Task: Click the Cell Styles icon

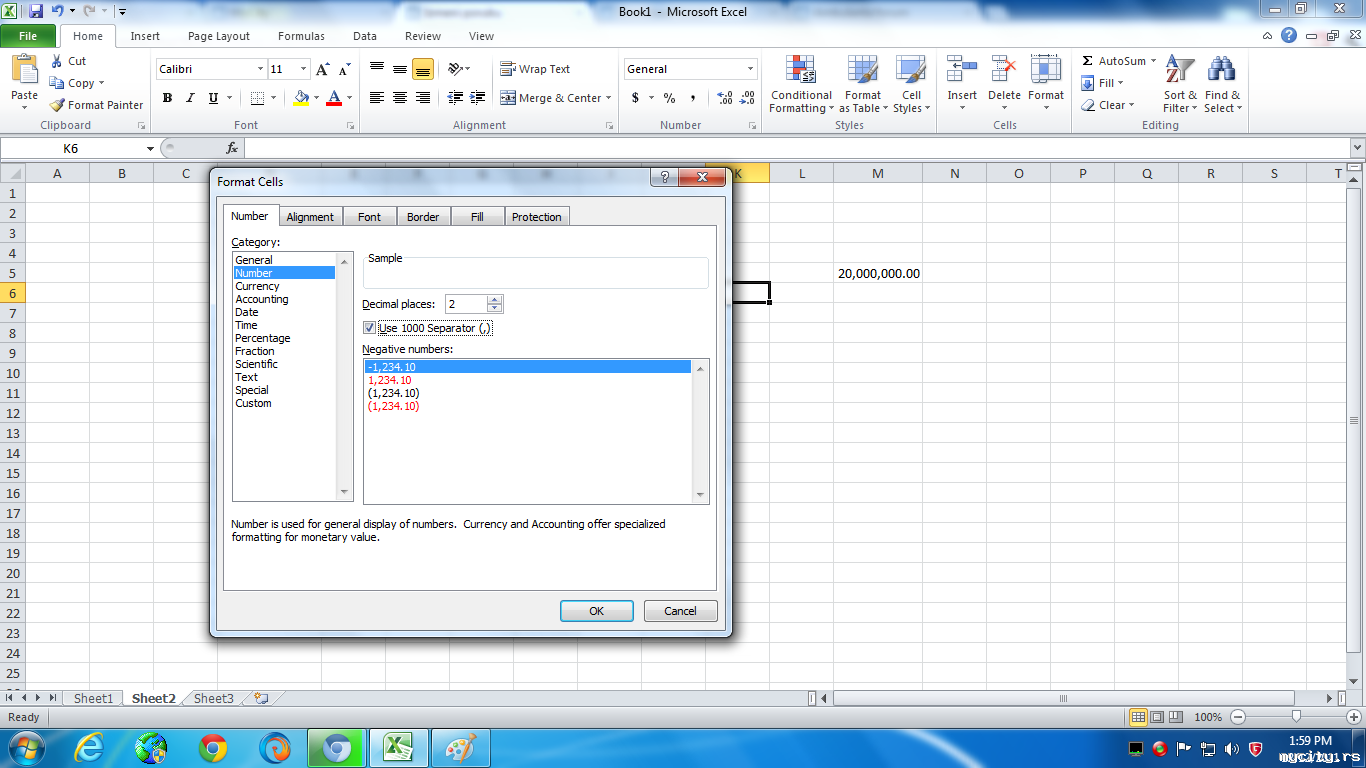Action: [x=911, y=70]
